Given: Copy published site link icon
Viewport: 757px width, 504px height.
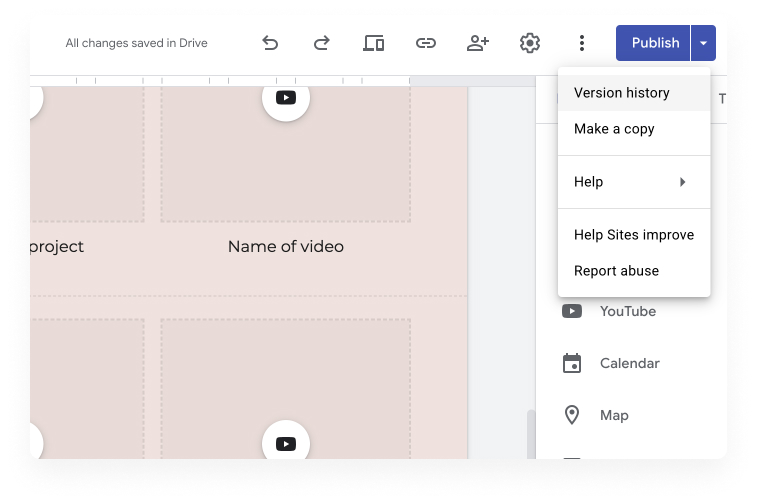Looking at the screenshot, I should pos(426,43).
